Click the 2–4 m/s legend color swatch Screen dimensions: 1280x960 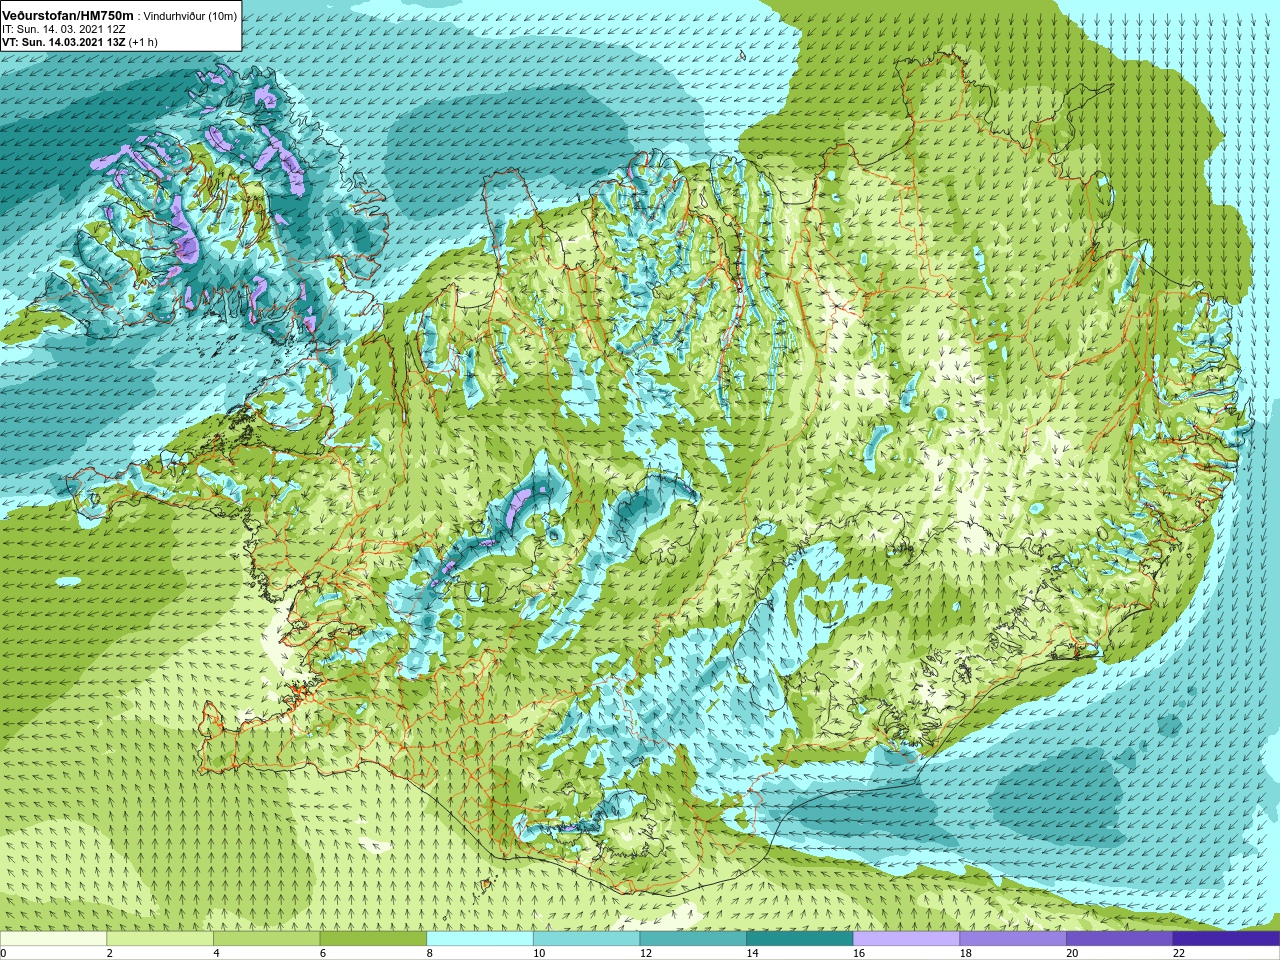click(160, 939)
